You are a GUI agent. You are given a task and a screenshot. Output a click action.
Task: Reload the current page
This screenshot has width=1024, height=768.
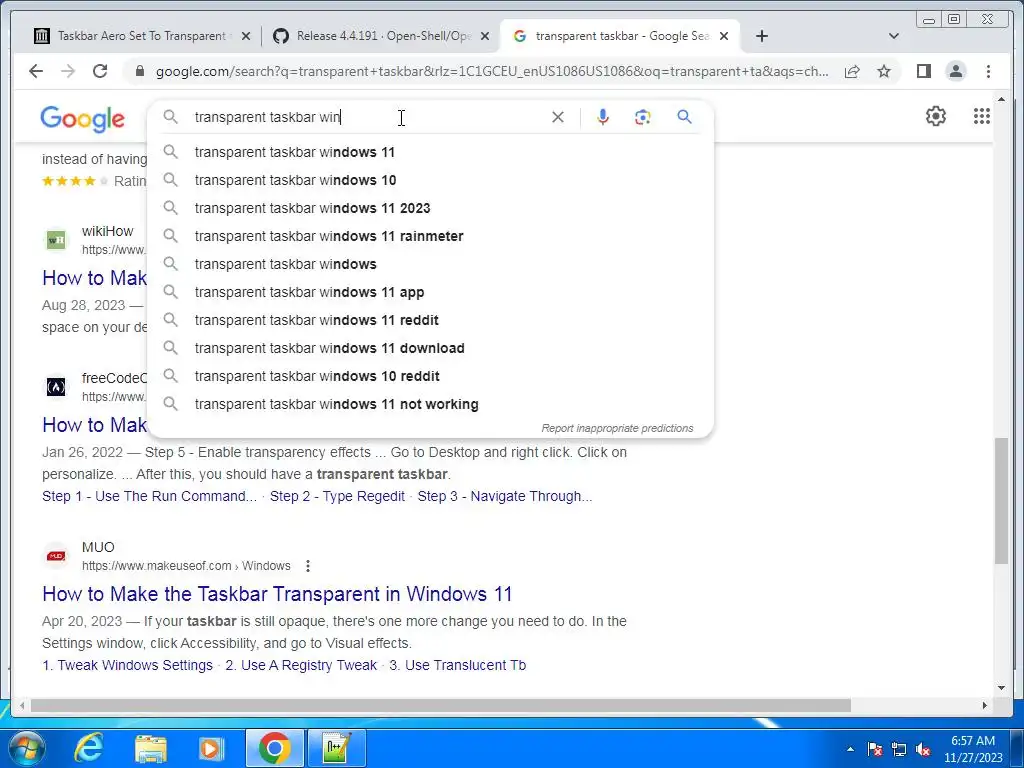pos(100,71)
